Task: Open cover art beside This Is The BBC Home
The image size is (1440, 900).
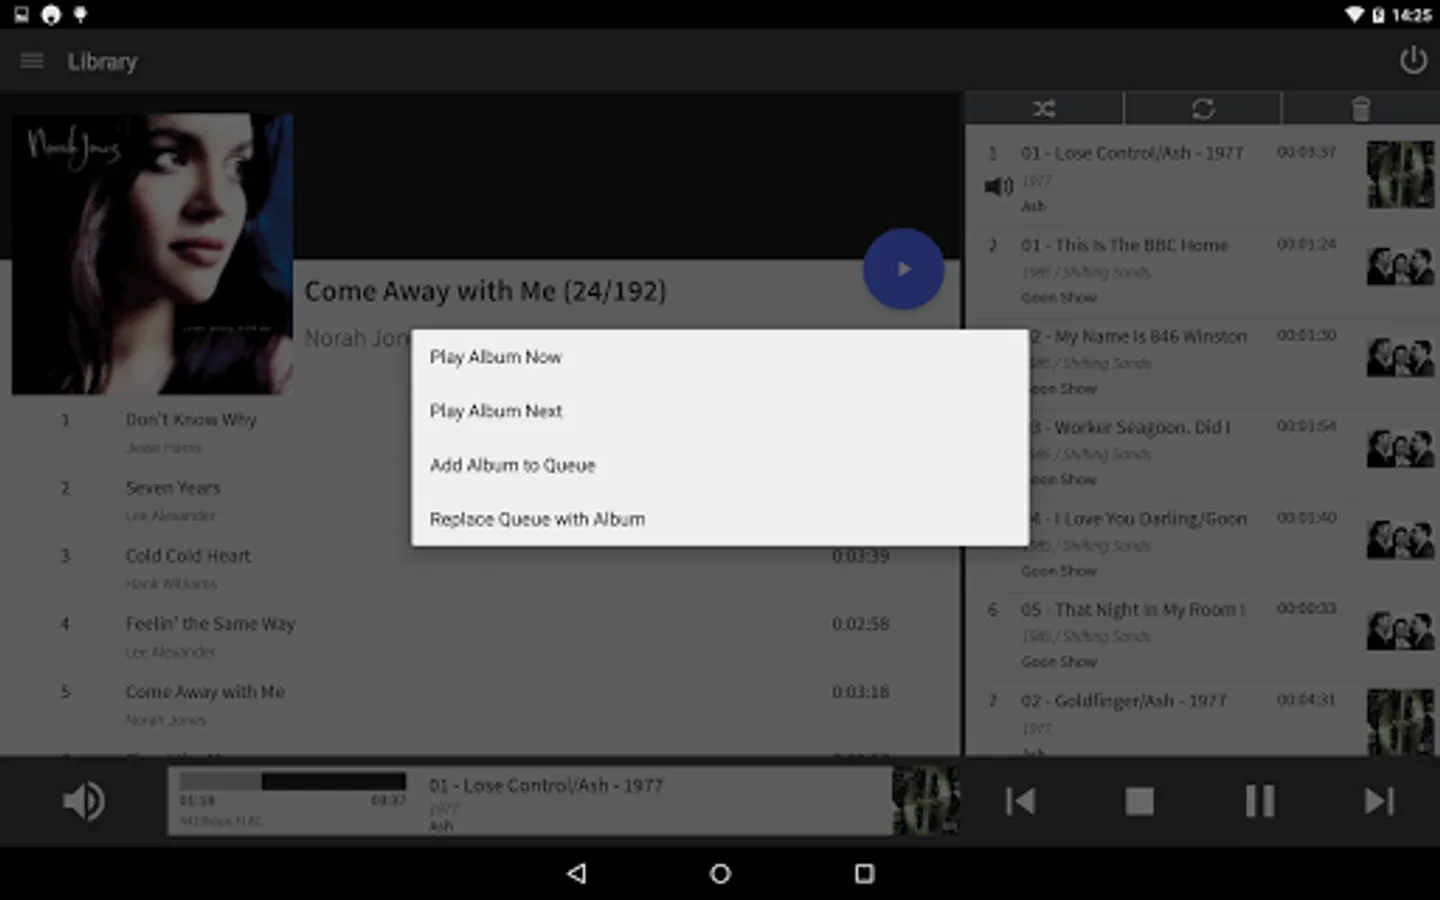Action: click(x=1400, y=266)
